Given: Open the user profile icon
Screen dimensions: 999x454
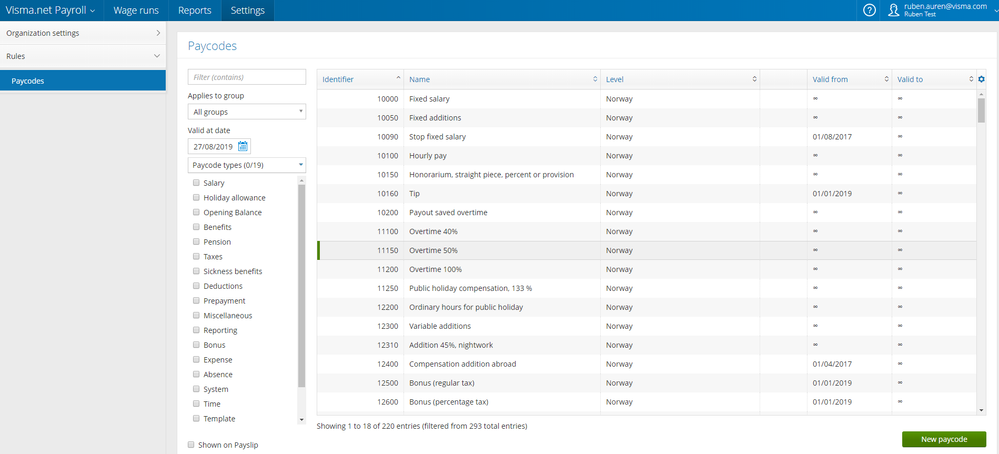Looking at the screenshot, I should (x=893, y=10).
